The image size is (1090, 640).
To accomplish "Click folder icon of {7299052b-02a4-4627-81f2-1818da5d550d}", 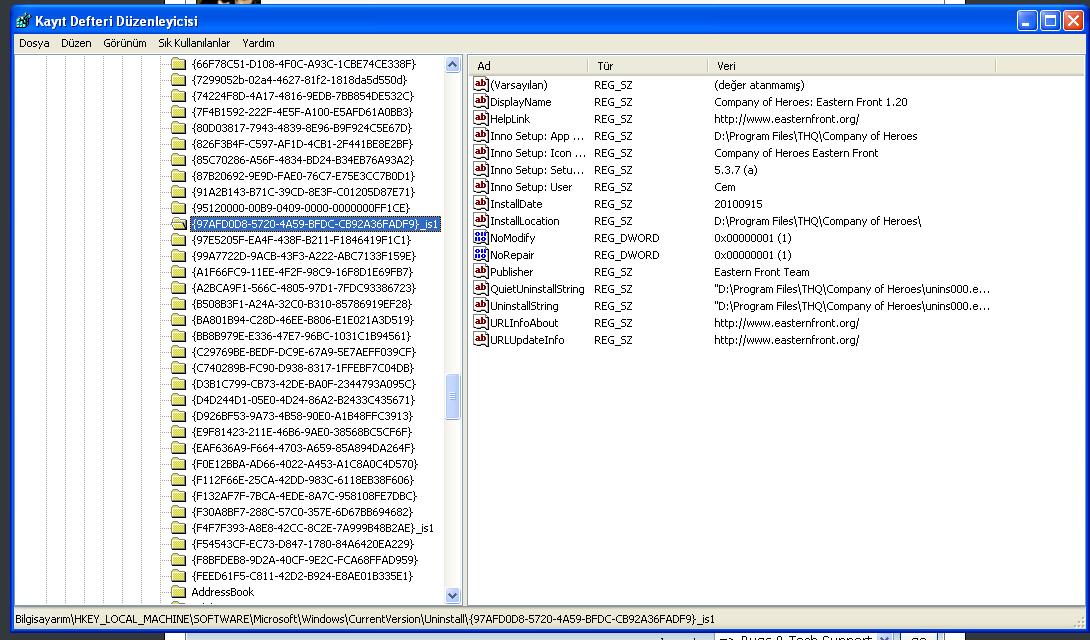I will [179, 80].
